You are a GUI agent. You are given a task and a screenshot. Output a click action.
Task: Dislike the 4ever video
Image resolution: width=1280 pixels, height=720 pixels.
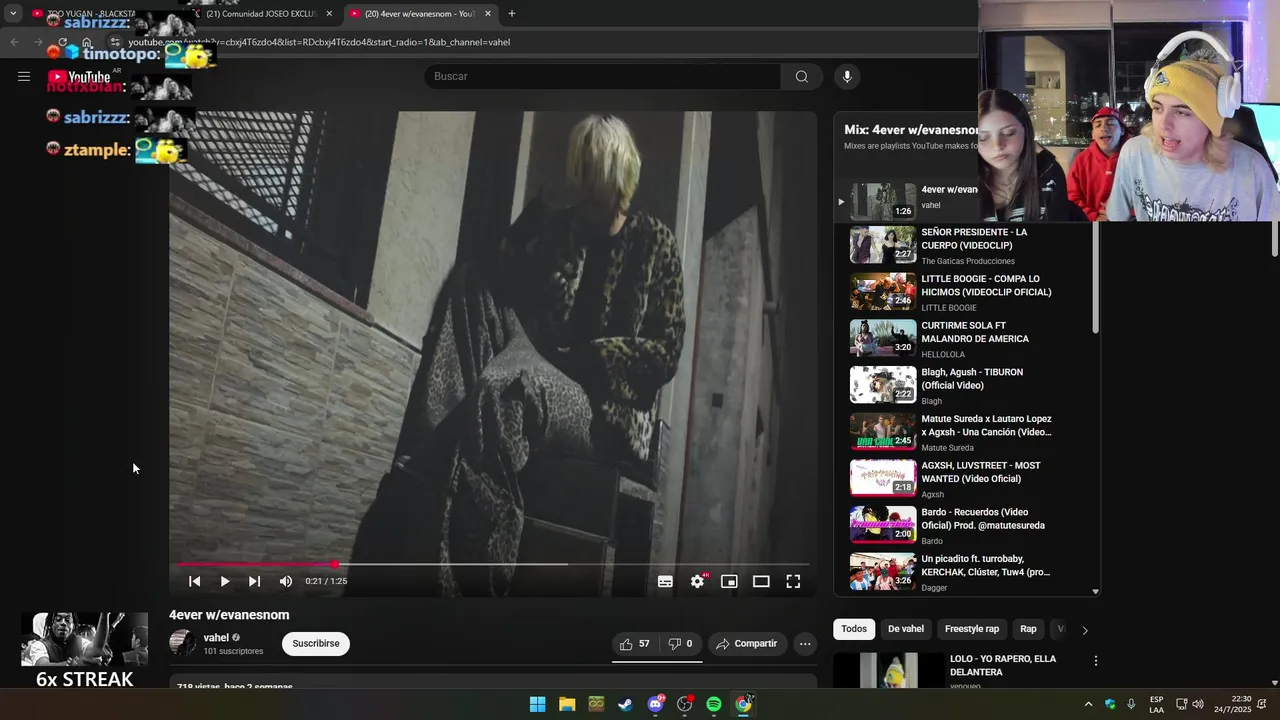tap(680, 644)
